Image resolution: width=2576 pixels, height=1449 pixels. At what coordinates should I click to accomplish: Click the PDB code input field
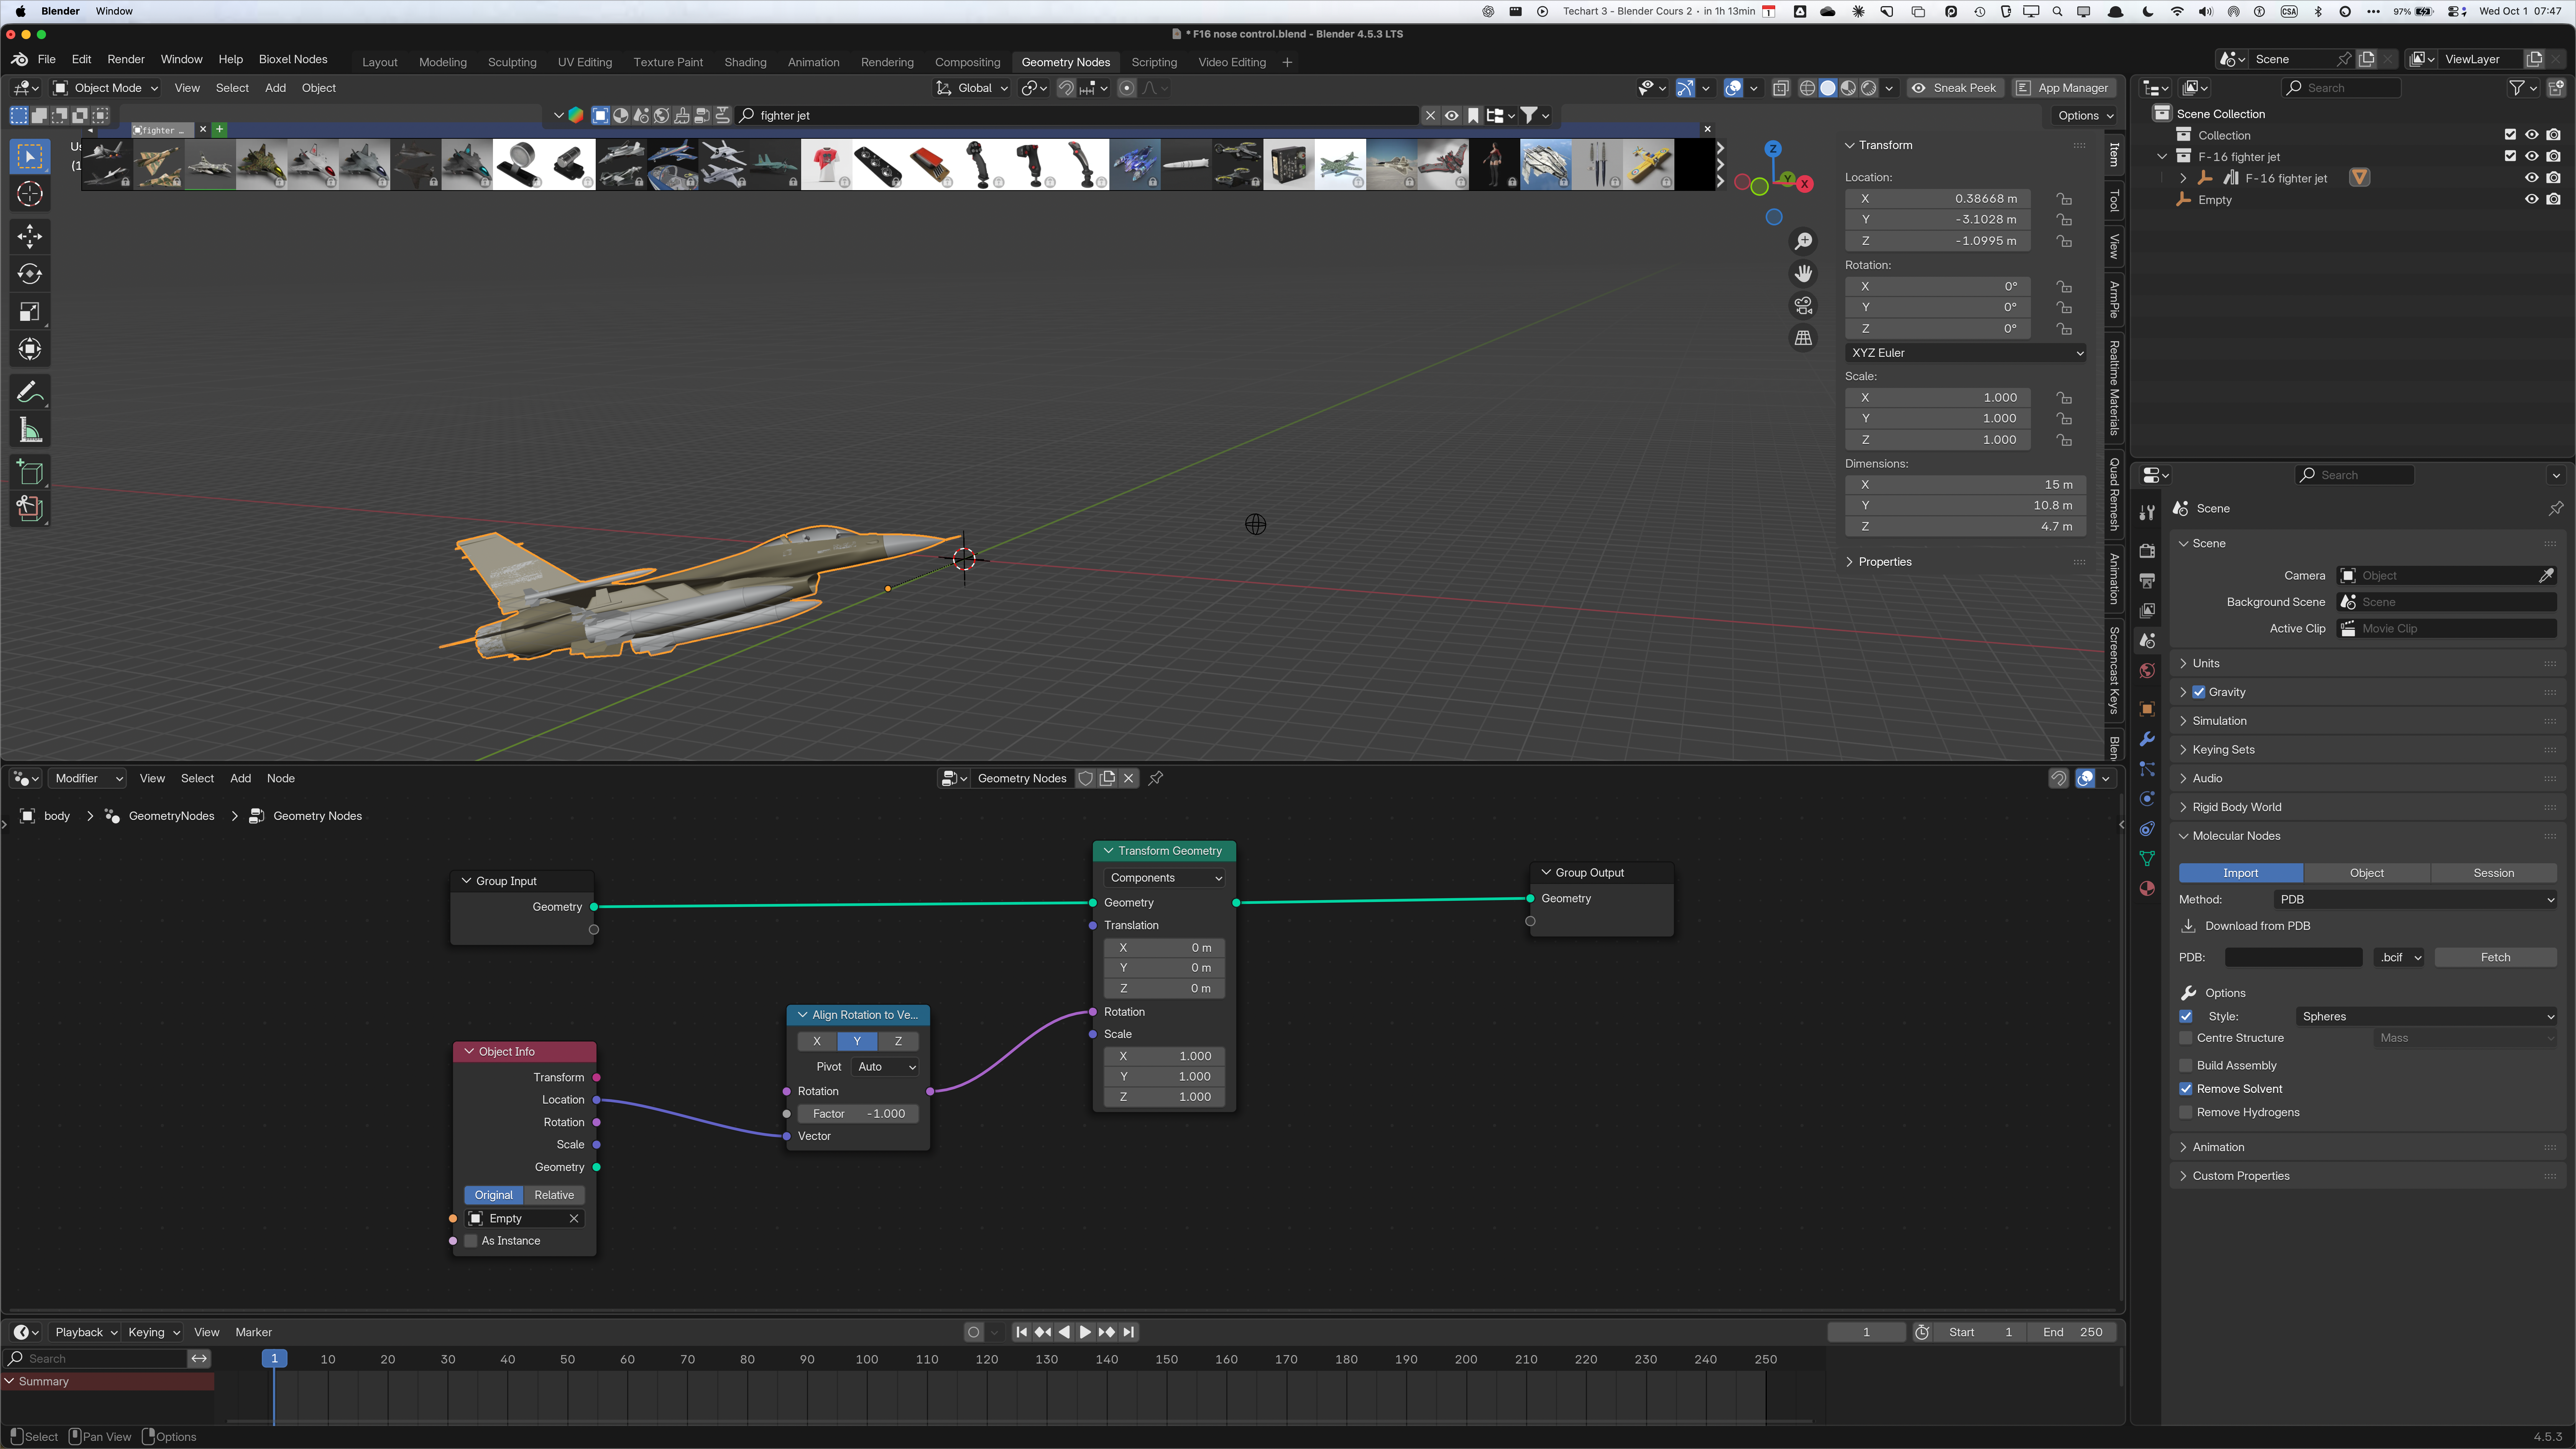click(x=2293, y=957)
